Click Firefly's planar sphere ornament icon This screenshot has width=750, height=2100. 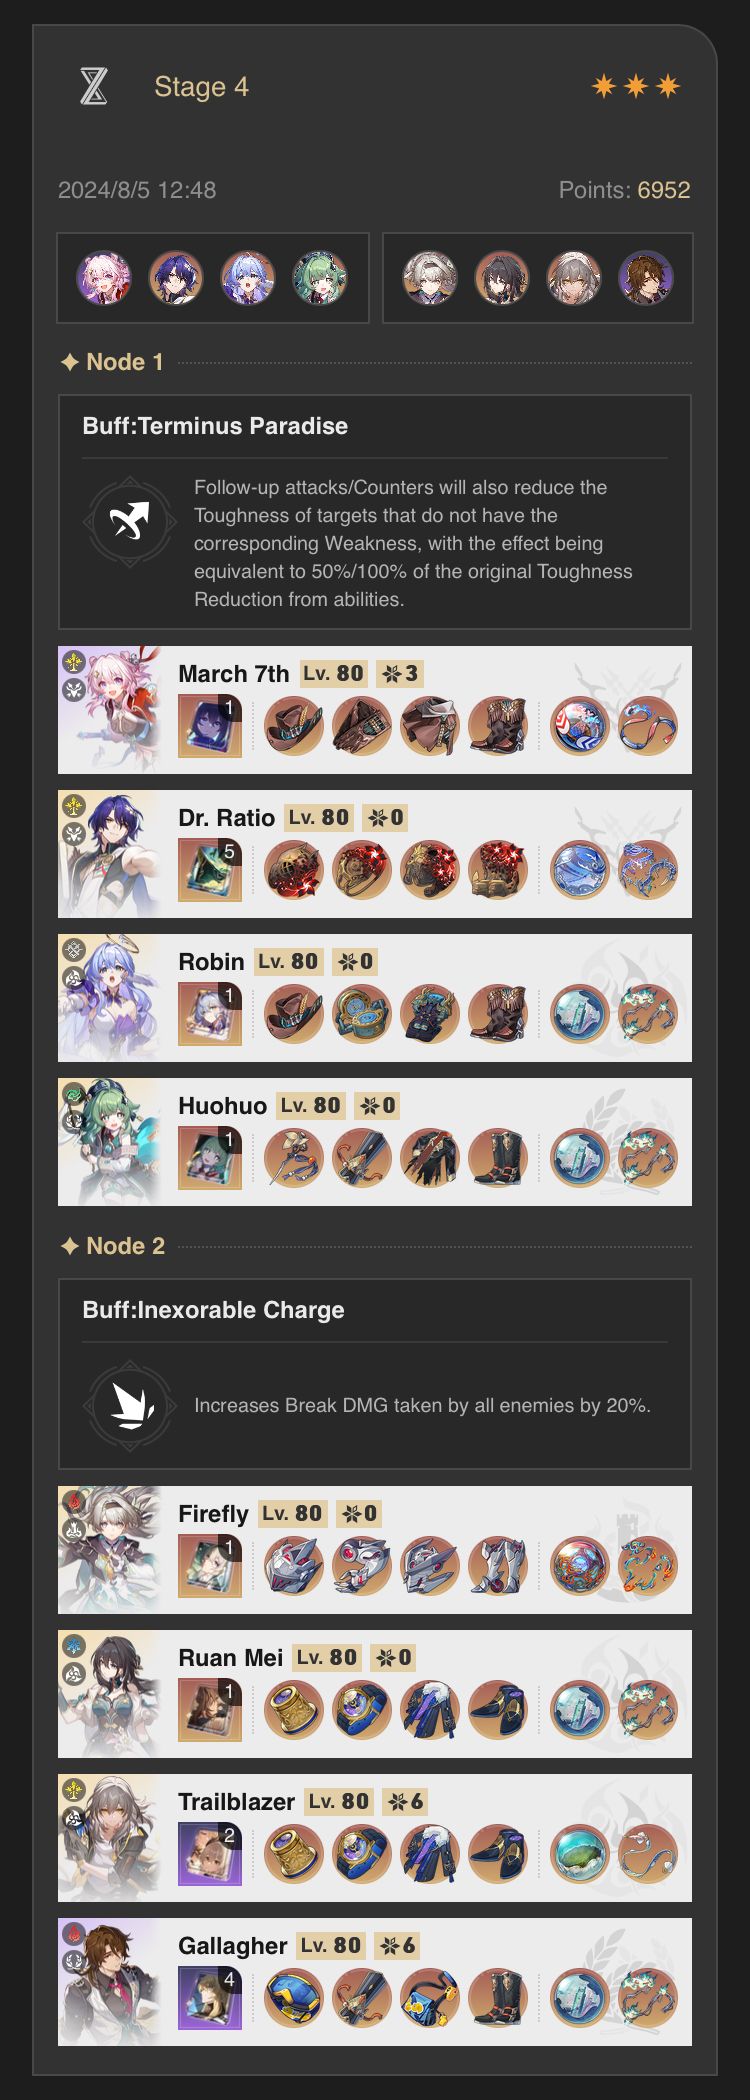click(580, 1566)
